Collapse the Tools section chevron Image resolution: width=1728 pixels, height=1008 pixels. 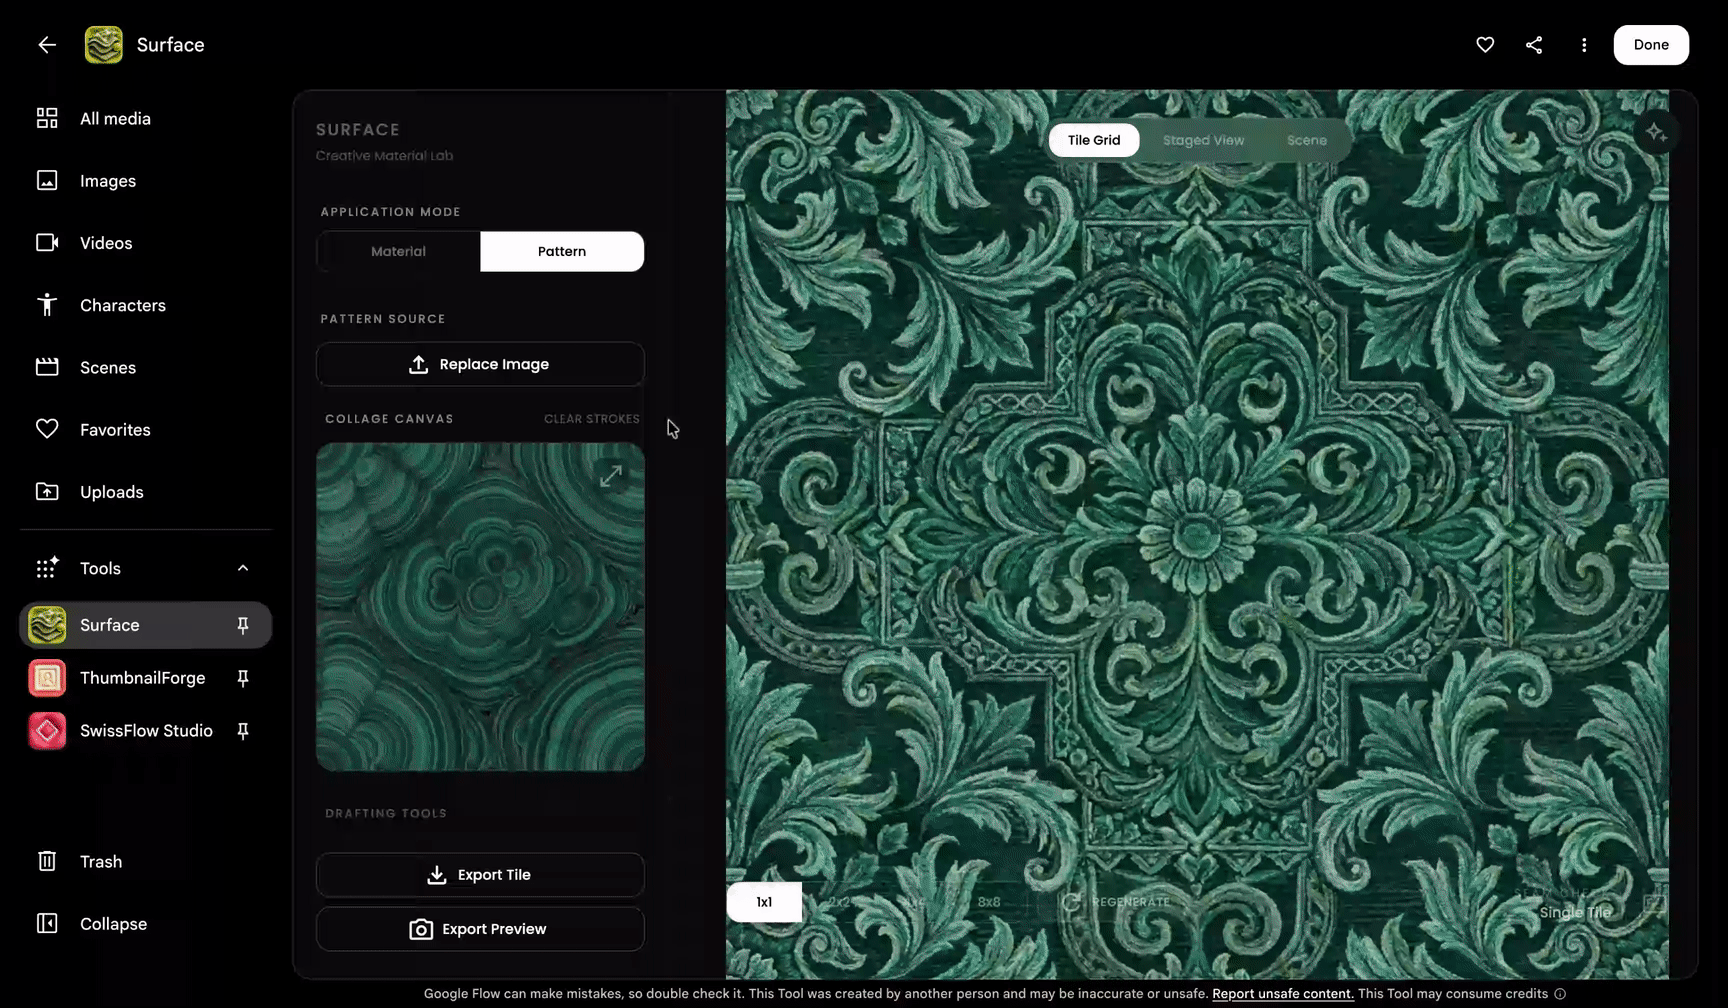pos(242,568)
